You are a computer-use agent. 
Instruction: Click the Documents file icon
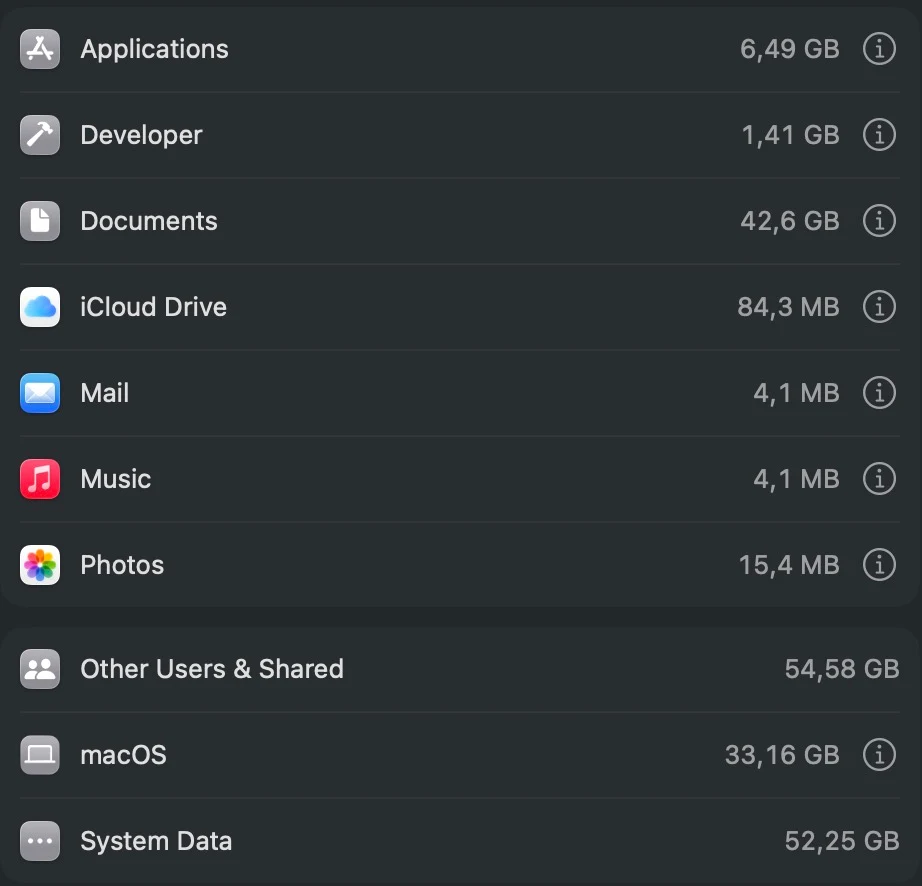click(x=40, y=220)
